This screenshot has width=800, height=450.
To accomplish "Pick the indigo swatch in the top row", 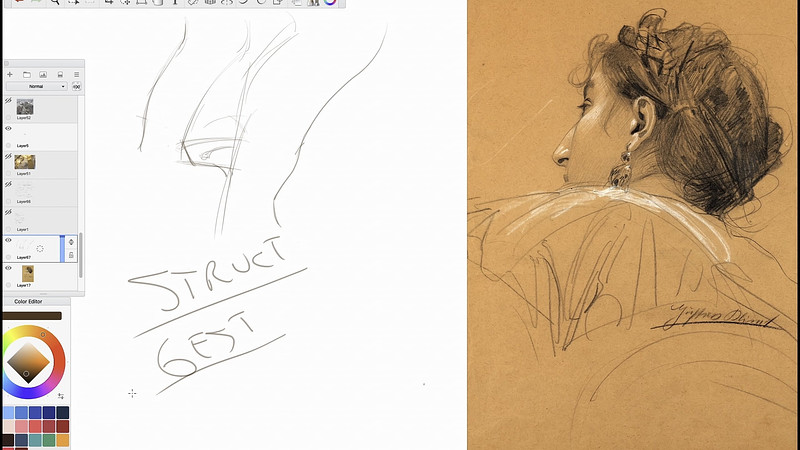I will pos(49,412).
